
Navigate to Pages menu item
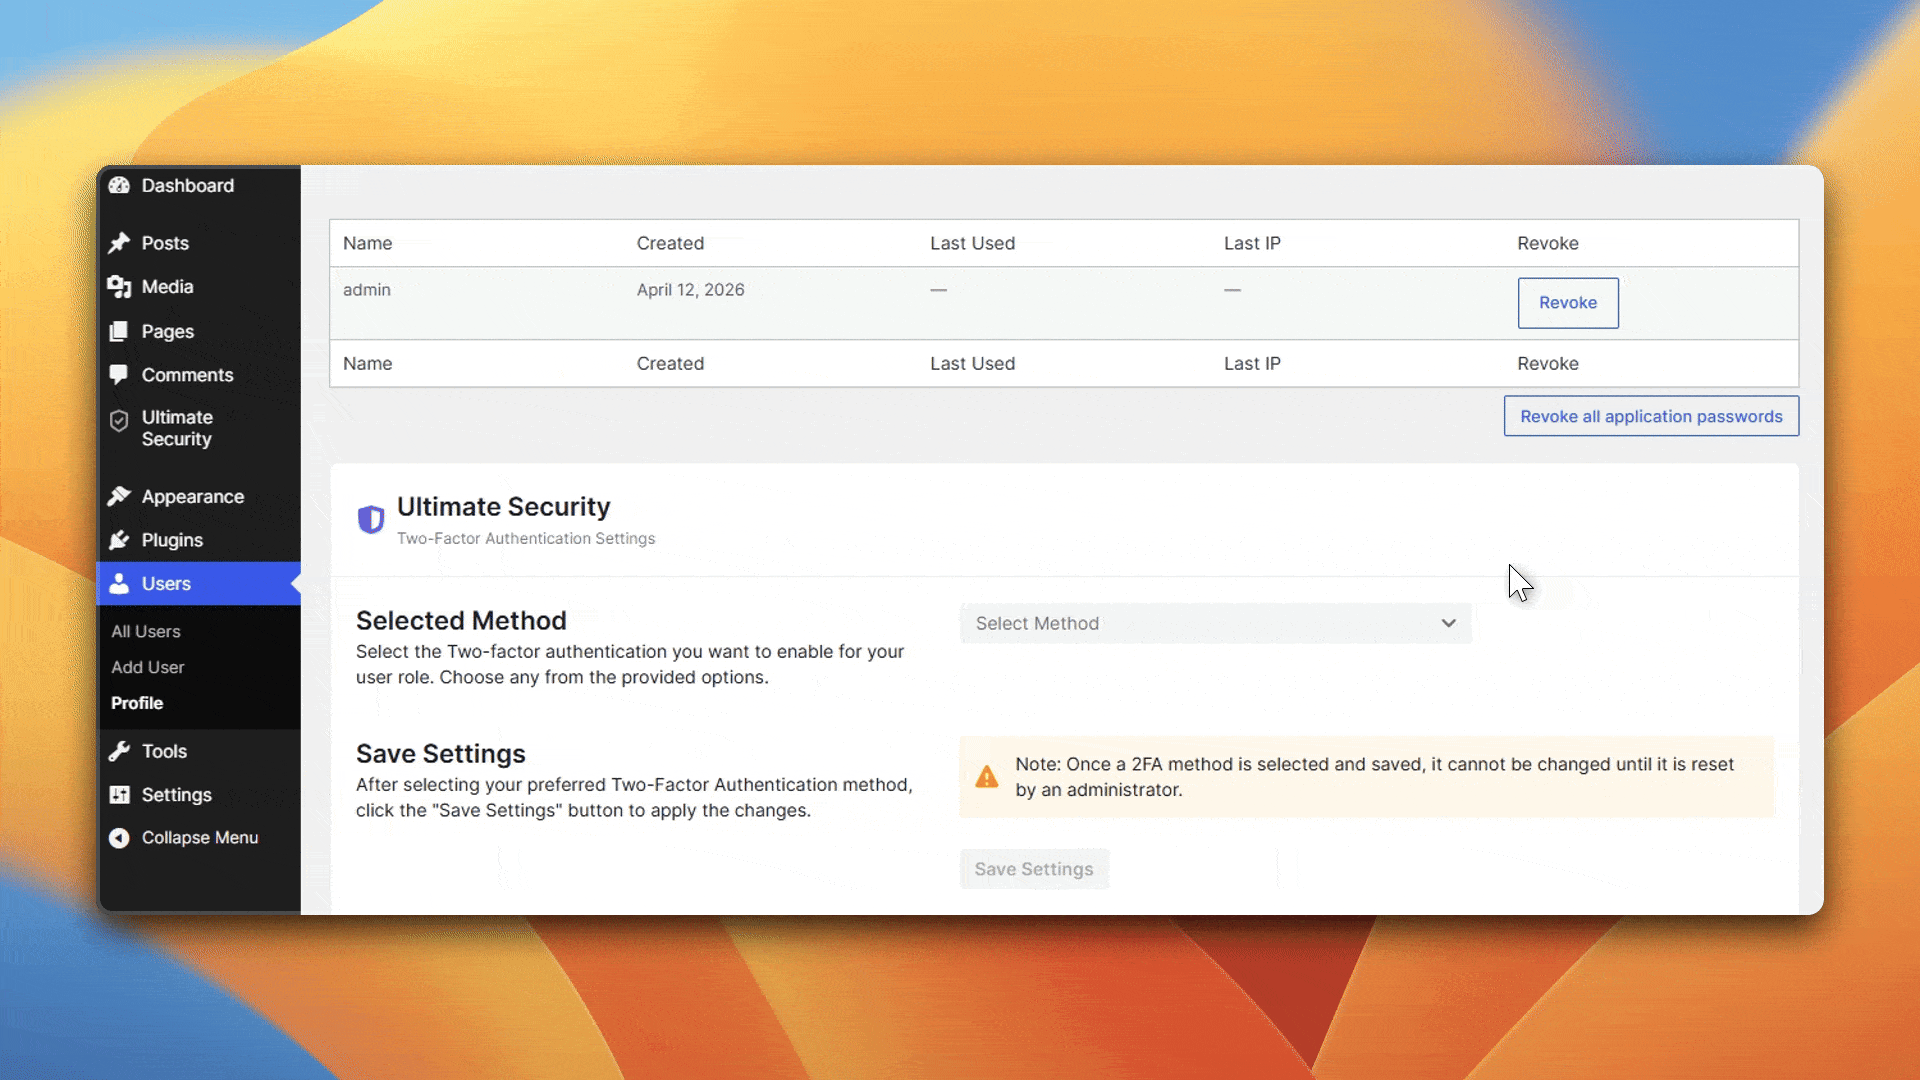[x=198, y=331]
